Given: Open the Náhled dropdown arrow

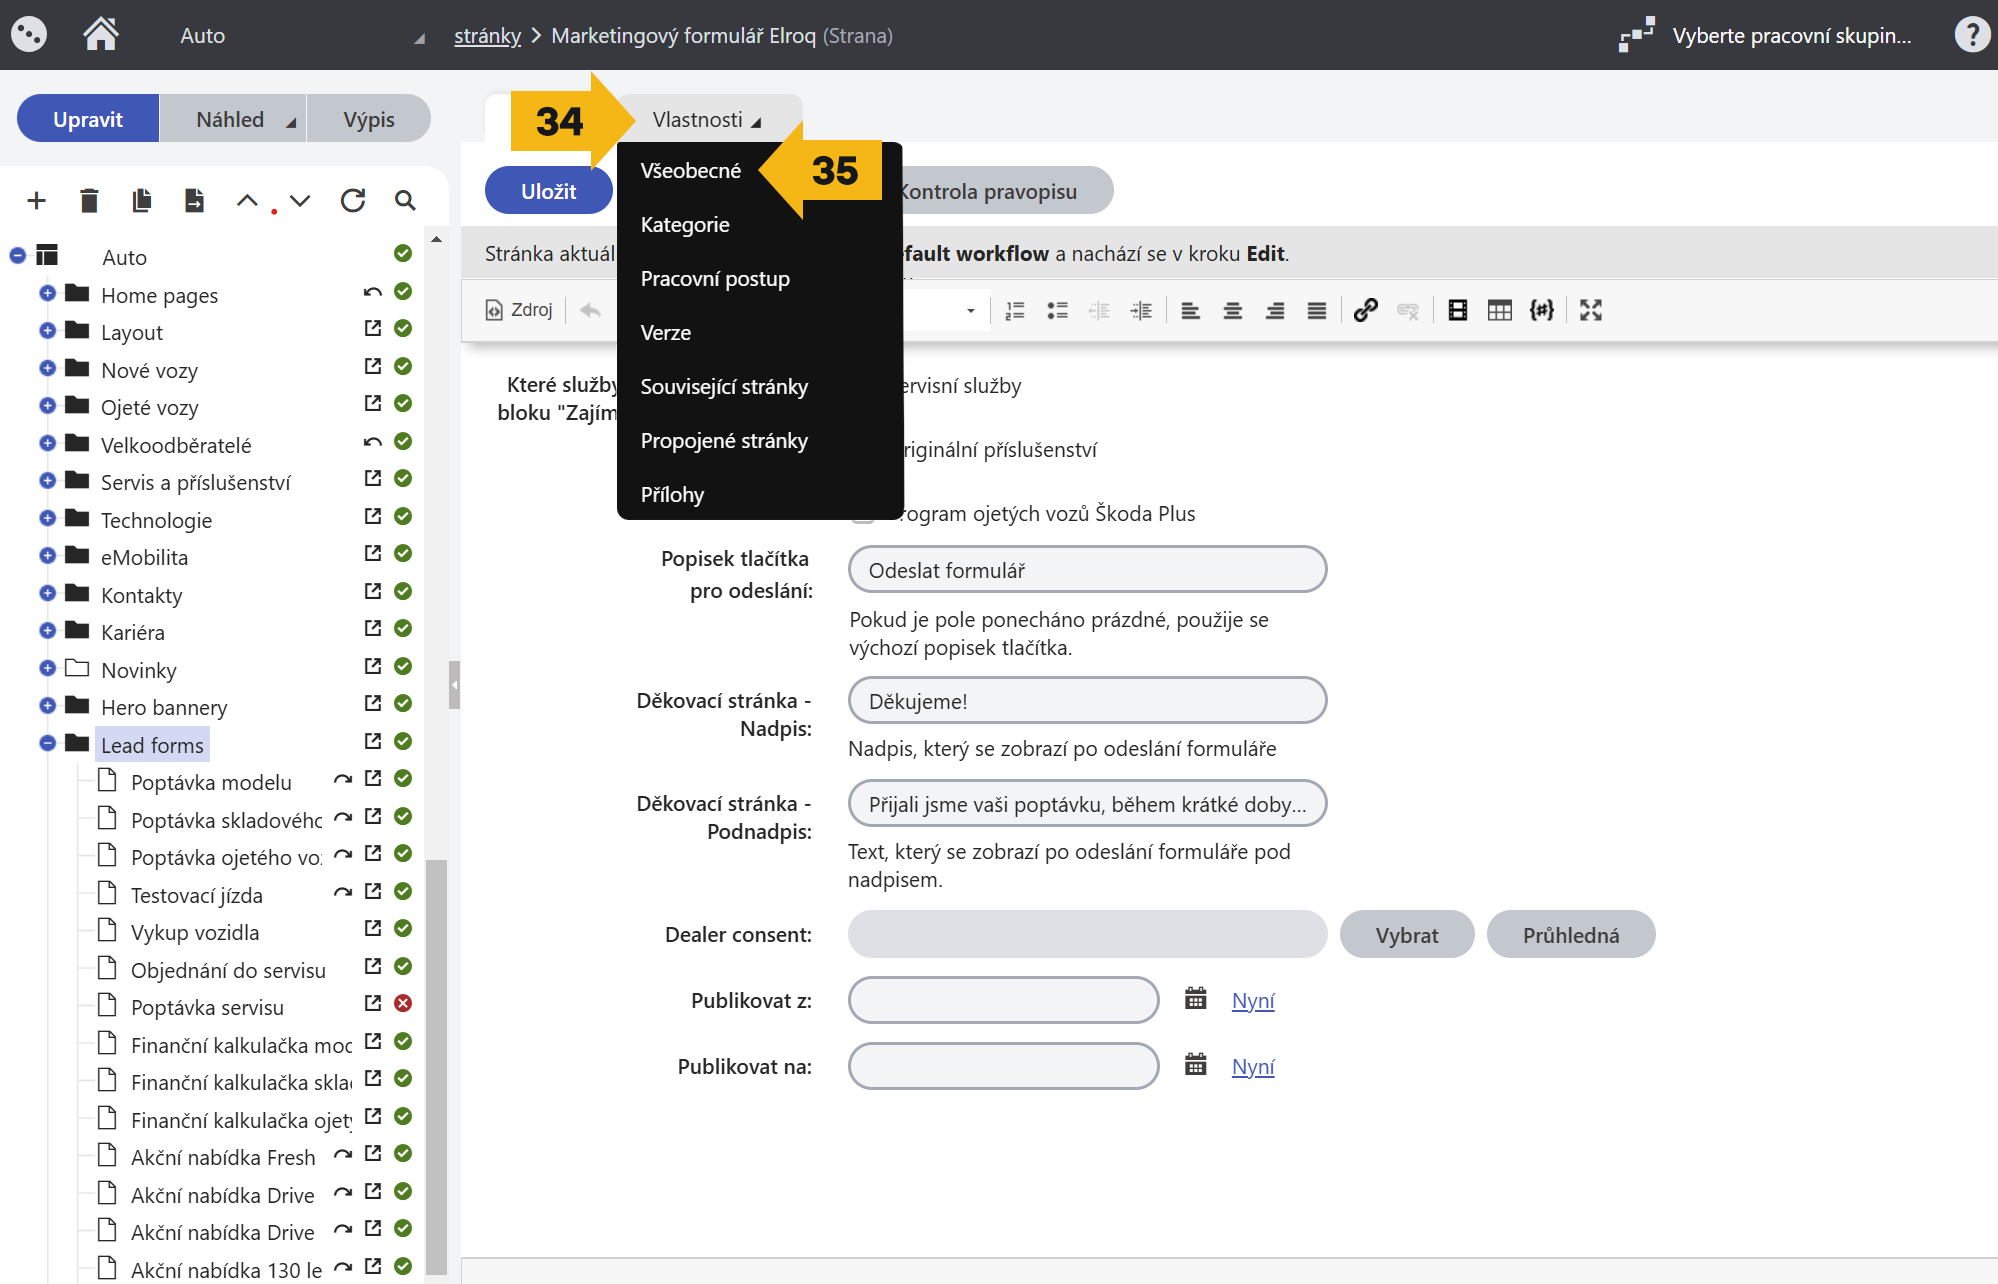Looking at the screenshot, I should coord(291,122).
